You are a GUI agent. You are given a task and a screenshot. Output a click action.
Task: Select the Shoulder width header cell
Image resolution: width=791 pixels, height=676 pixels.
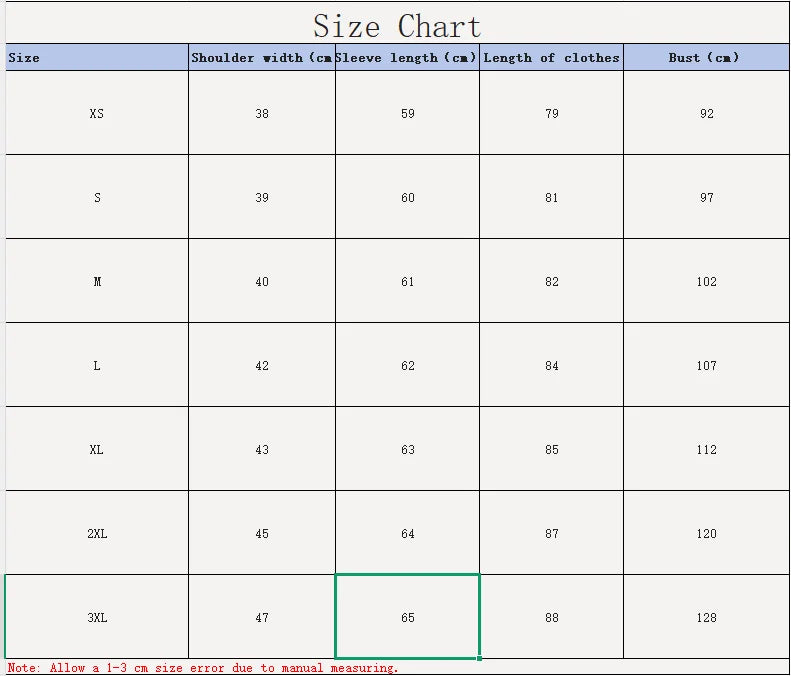[261, 58]
